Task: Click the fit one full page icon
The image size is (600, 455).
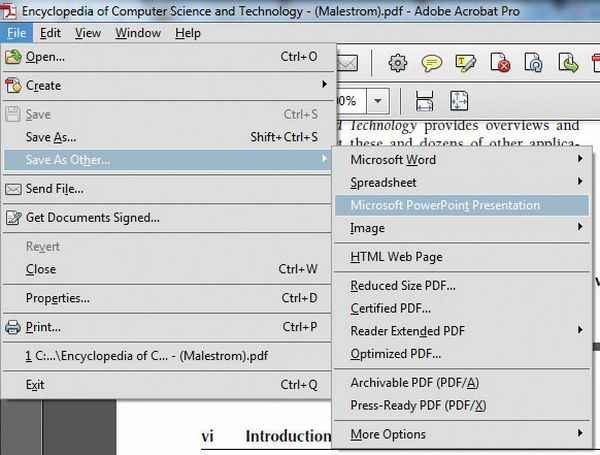Action: (459, 101)
